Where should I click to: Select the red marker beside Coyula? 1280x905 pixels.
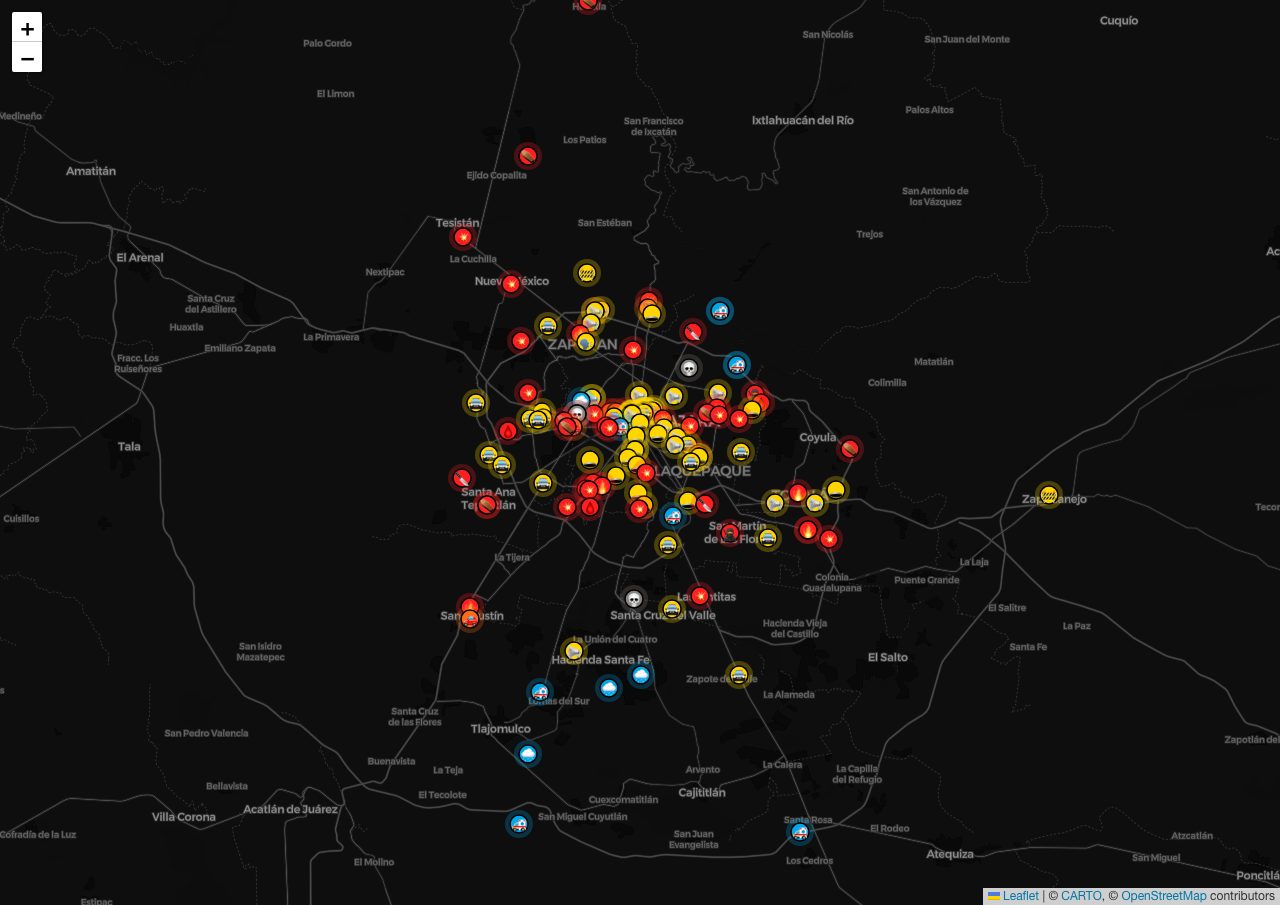849,449
